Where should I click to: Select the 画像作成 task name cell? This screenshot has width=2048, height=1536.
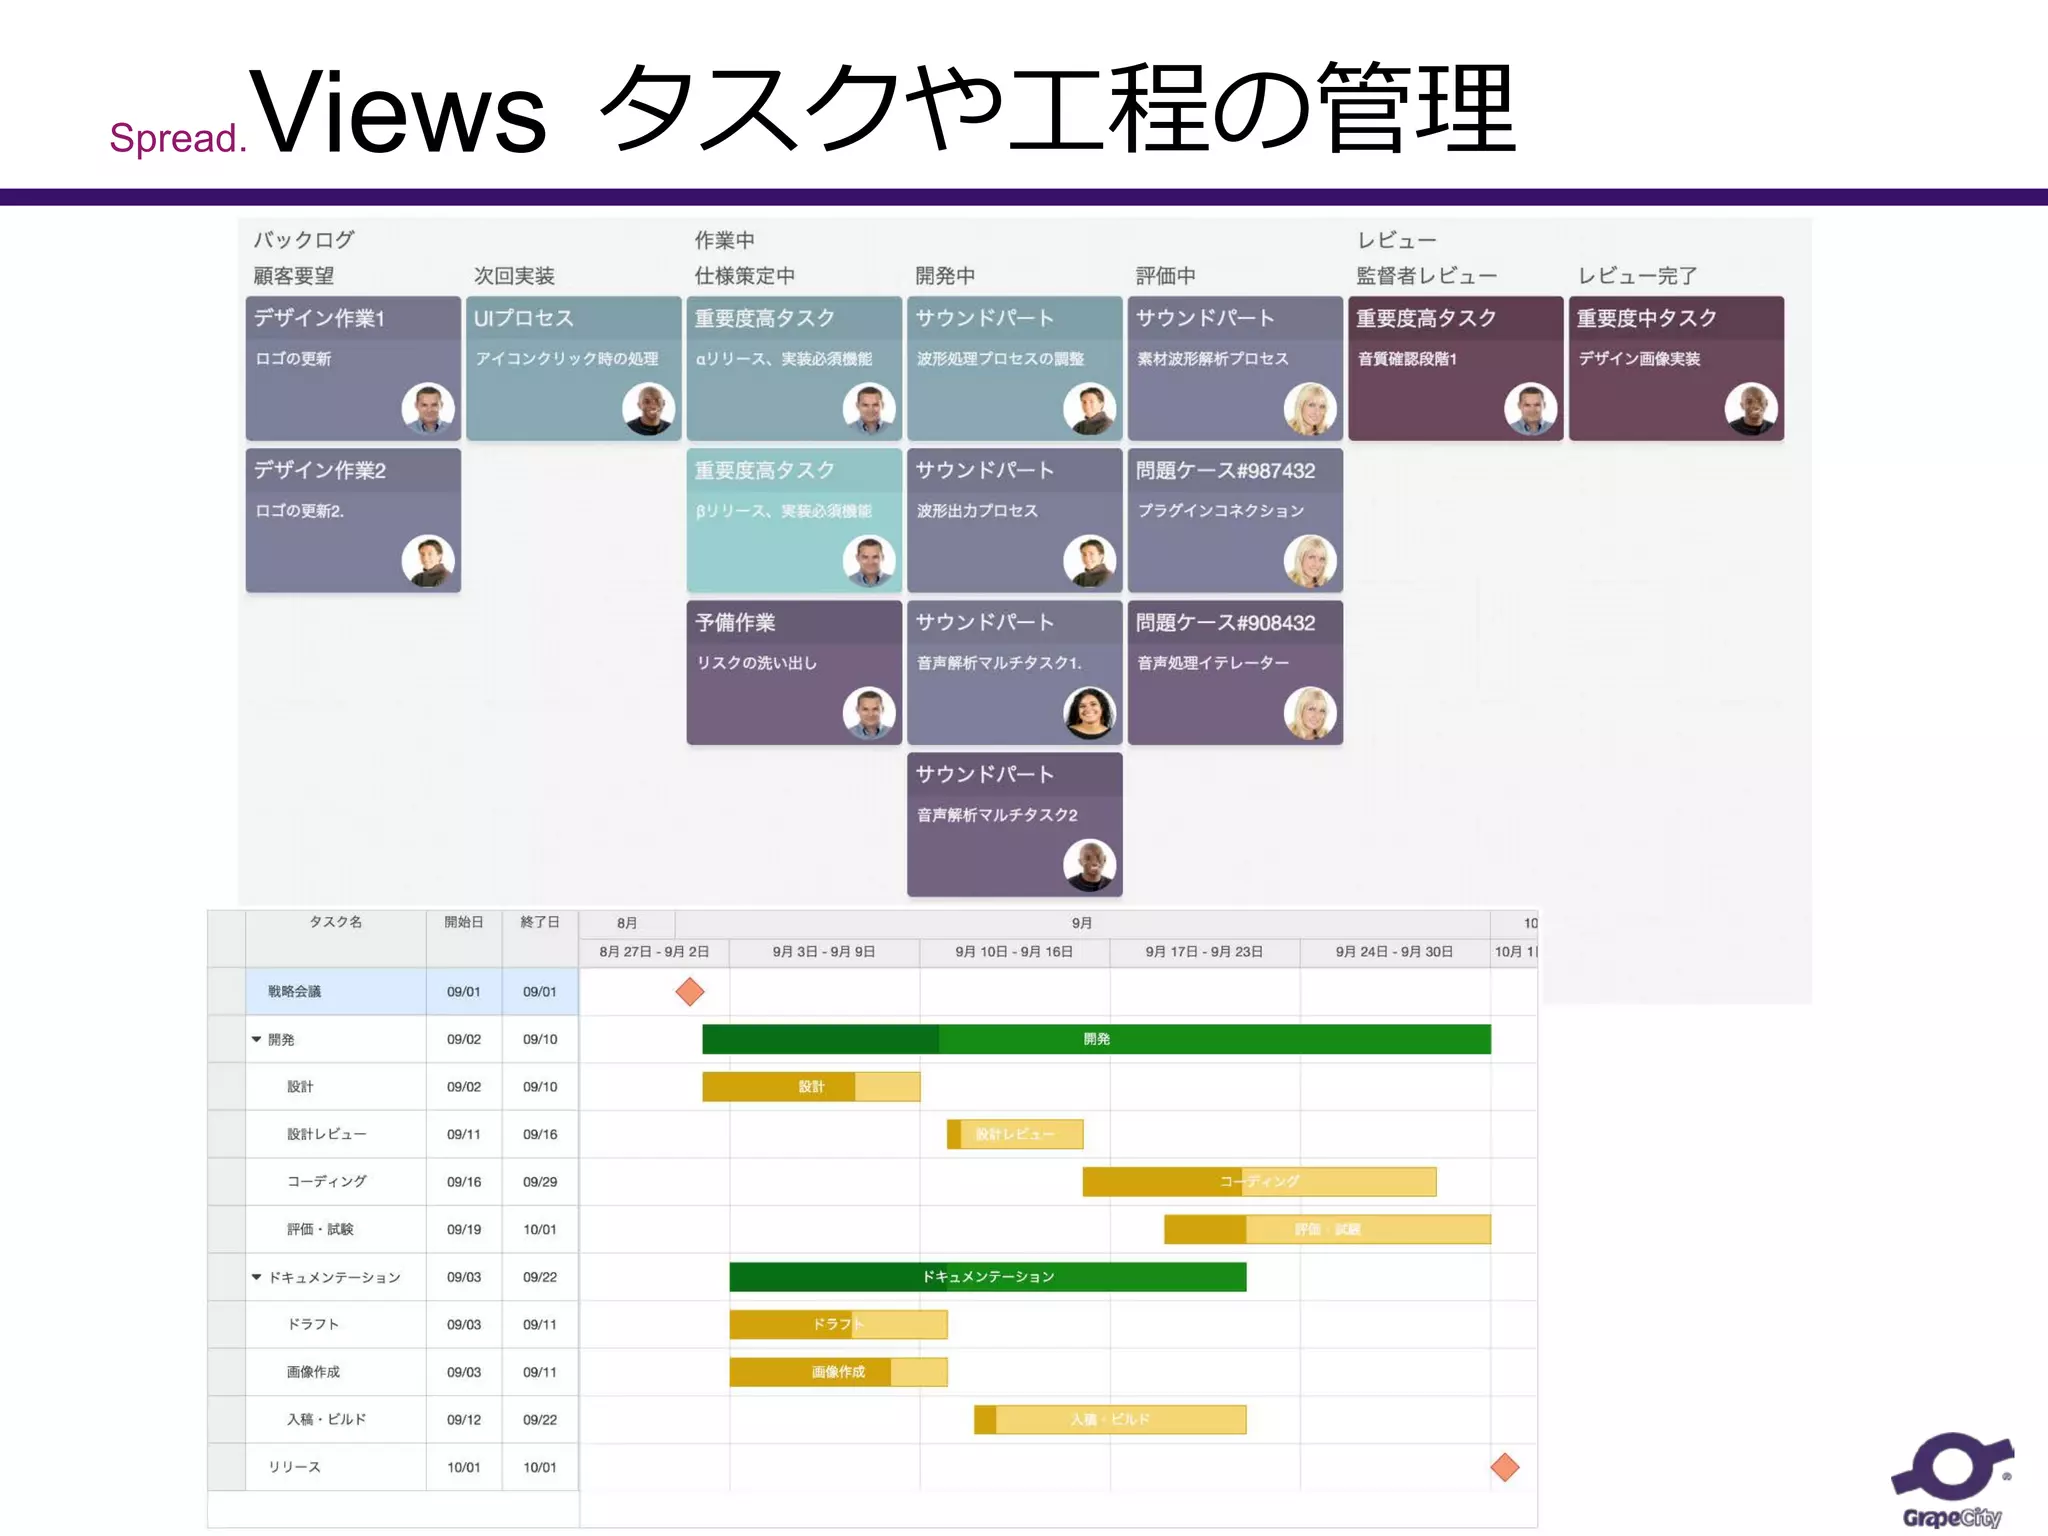click(336, 1372)
